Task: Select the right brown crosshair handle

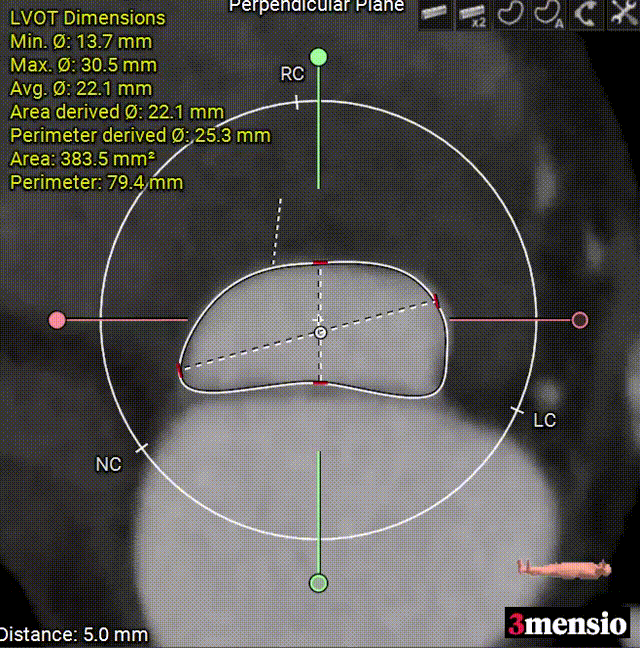Action: [580, 320]
